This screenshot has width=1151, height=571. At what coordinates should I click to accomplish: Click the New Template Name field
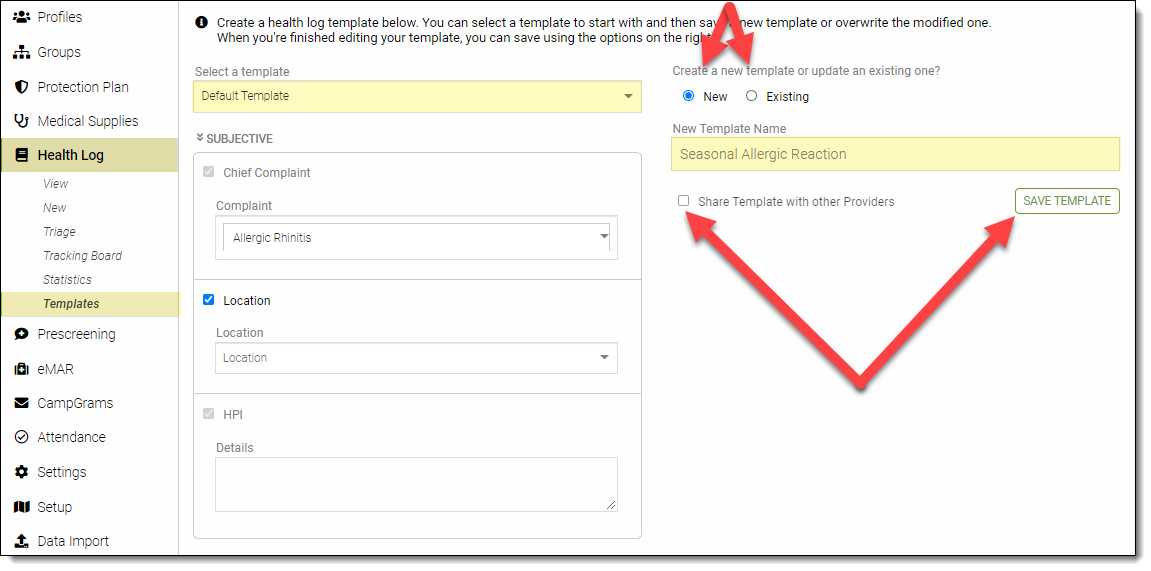895,154
